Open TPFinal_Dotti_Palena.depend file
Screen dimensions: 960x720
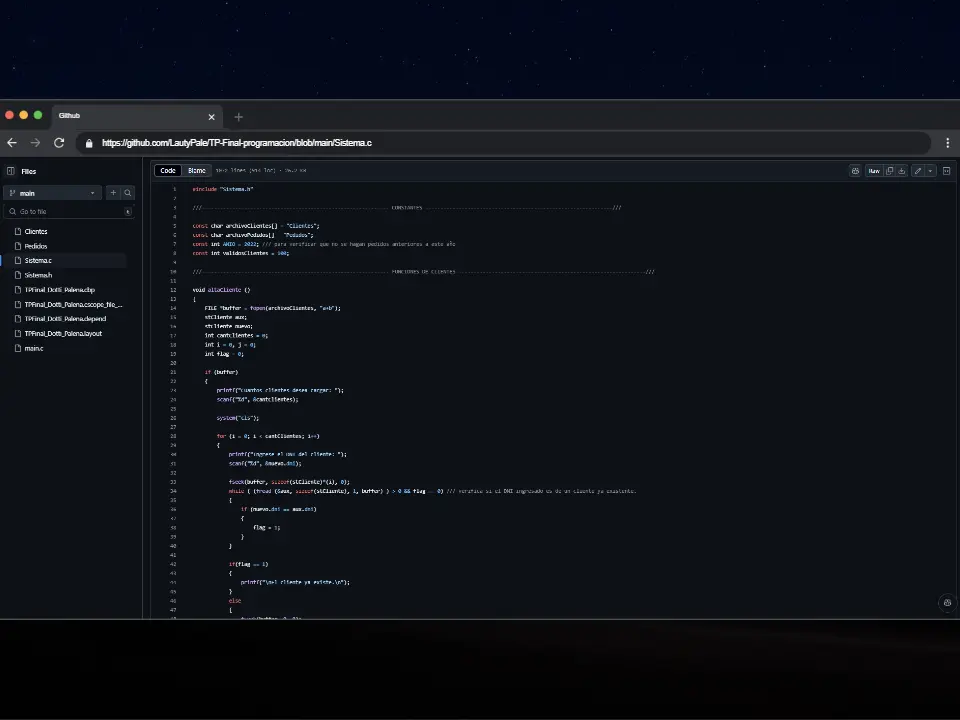point(65,319)
